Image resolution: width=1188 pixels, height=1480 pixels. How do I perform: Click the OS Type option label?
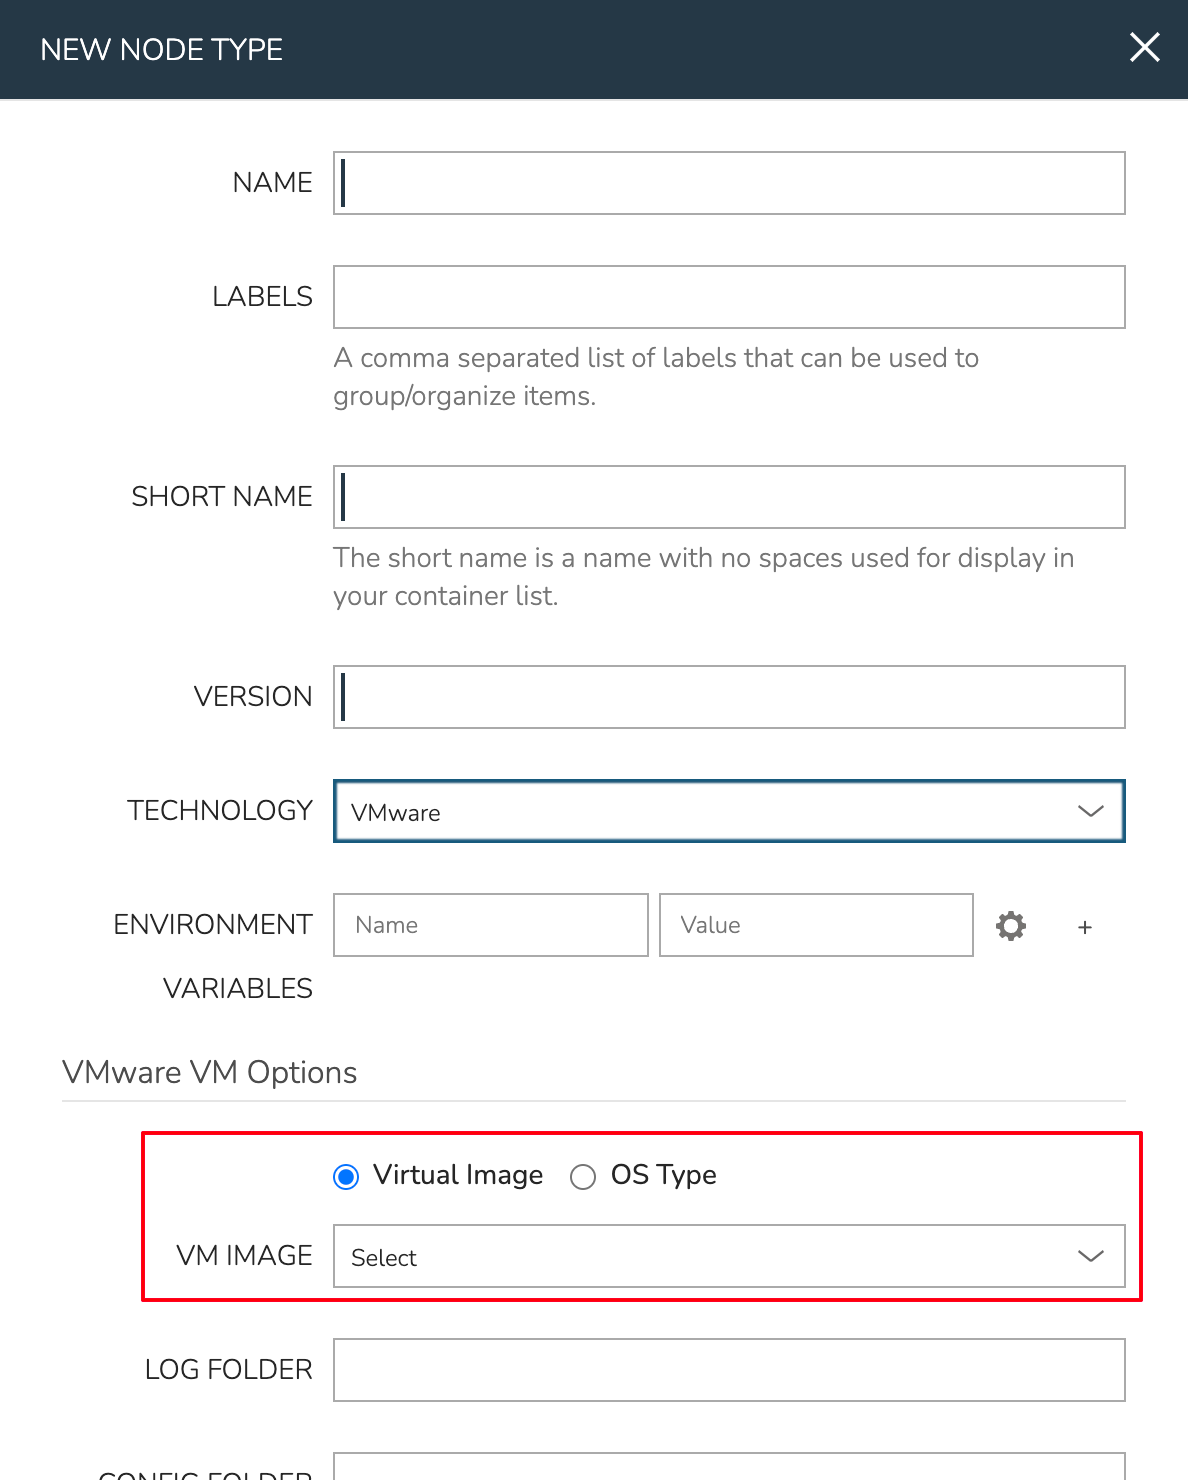pyautogui.click(x=663, y=1175)
